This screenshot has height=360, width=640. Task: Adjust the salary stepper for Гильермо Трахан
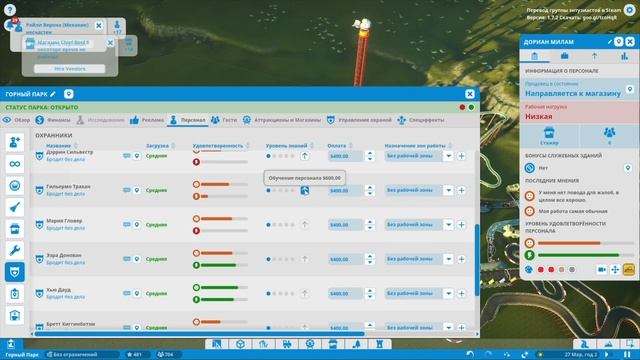click(370, 190)
